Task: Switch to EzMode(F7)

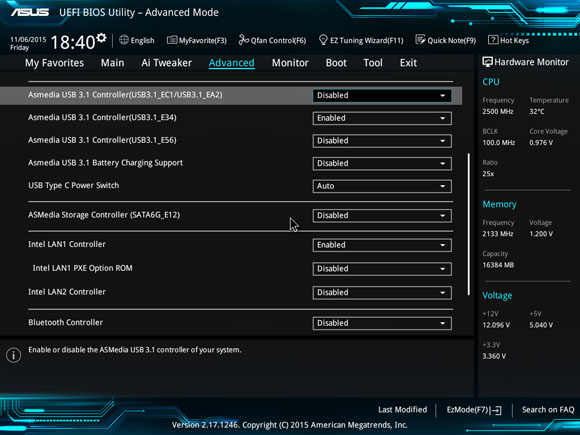Action: point(474,410)
